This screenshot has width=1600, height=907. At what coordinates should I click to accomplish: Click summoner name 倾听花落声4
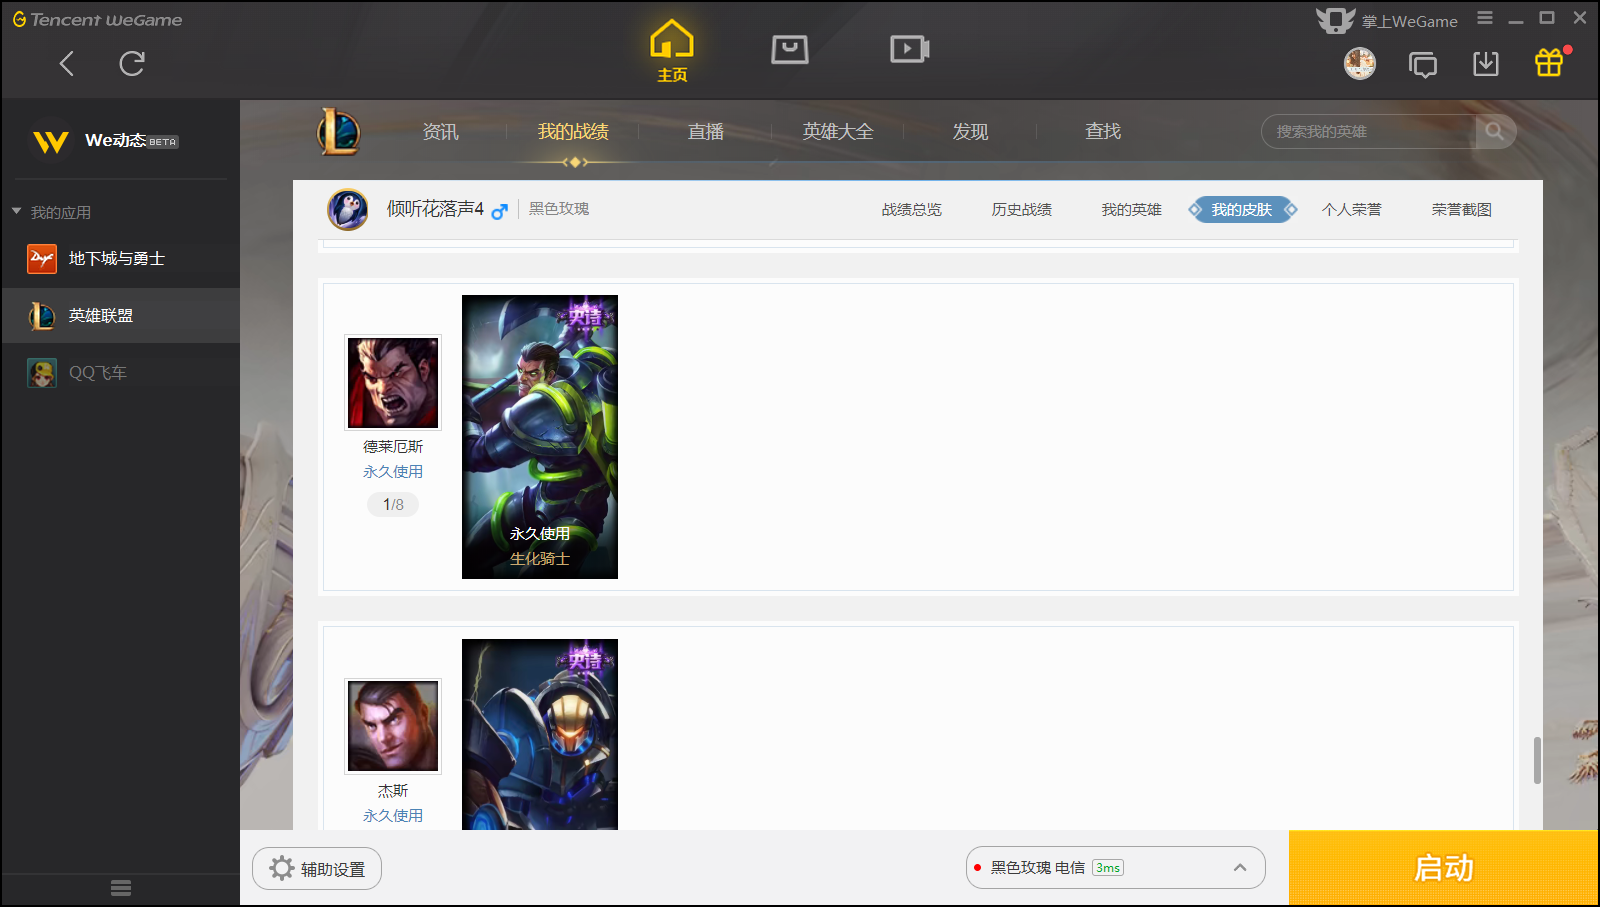click(435, 209)
